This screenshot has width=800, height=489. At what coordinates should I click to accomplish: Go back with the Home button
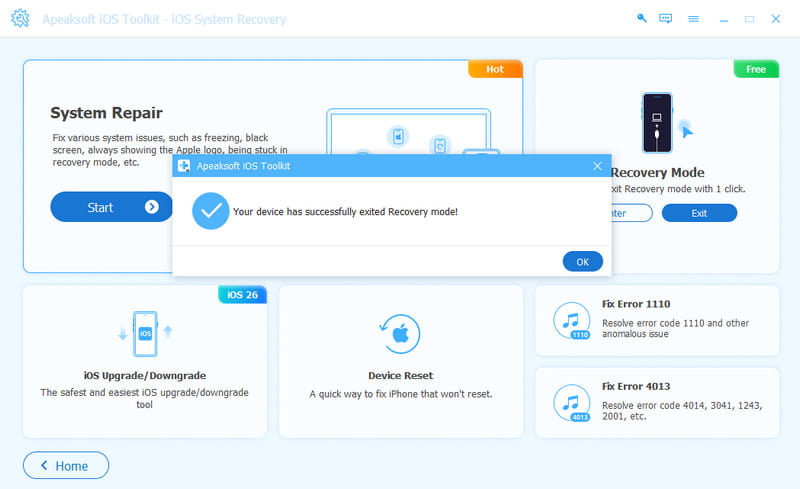(66, 466)
